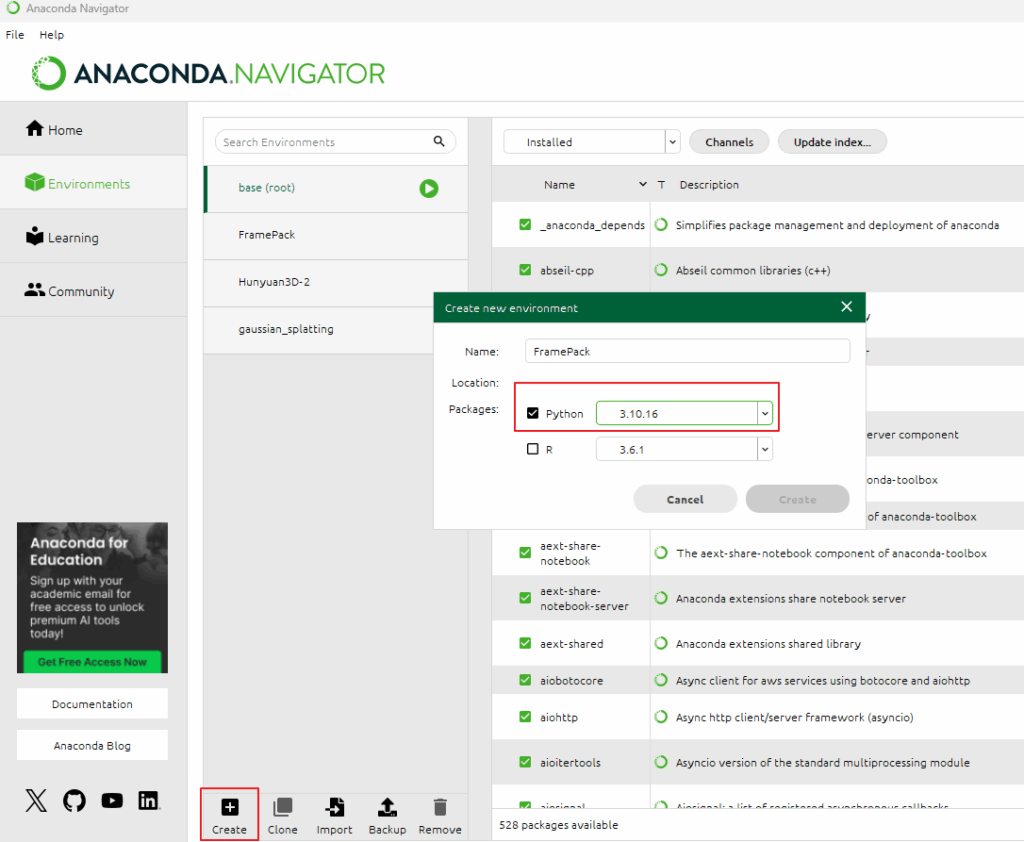This screenshot has width=1024, height=842.
Task: Toggle the aext-share-notebook-server package checkbox
Action: coord(525,598)
